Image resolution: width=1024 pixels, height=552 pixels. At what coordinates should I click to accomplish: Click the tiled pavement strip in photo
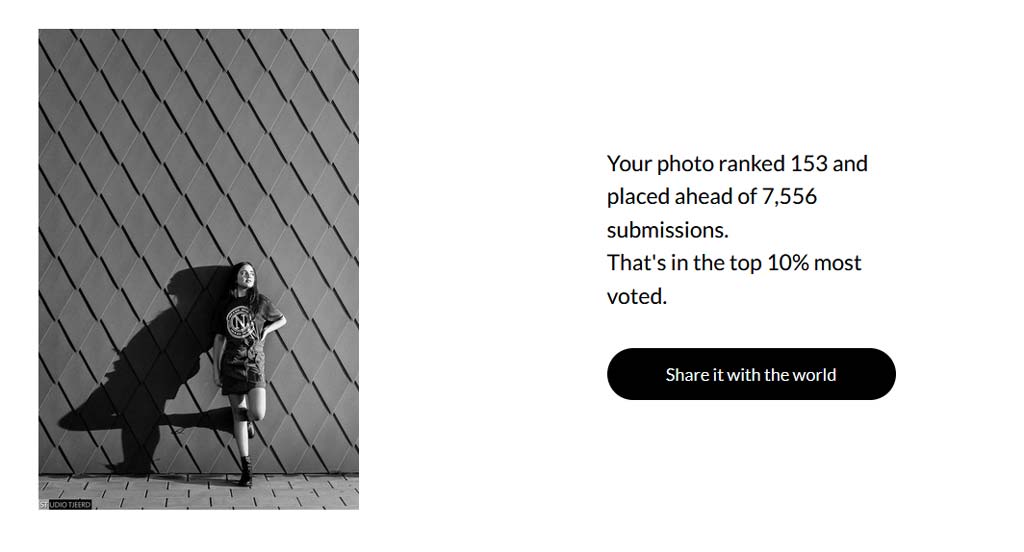pyautogui.click(x=199, y=491)
